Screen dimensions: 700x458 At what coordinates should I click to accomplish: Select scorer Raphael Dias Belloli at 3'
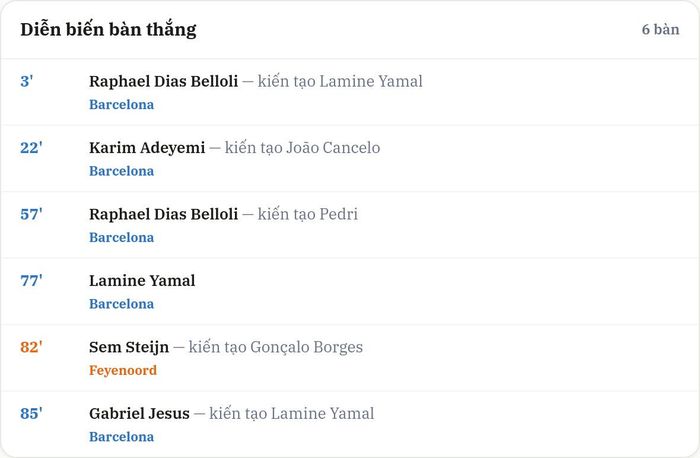[x=163, y=81]
